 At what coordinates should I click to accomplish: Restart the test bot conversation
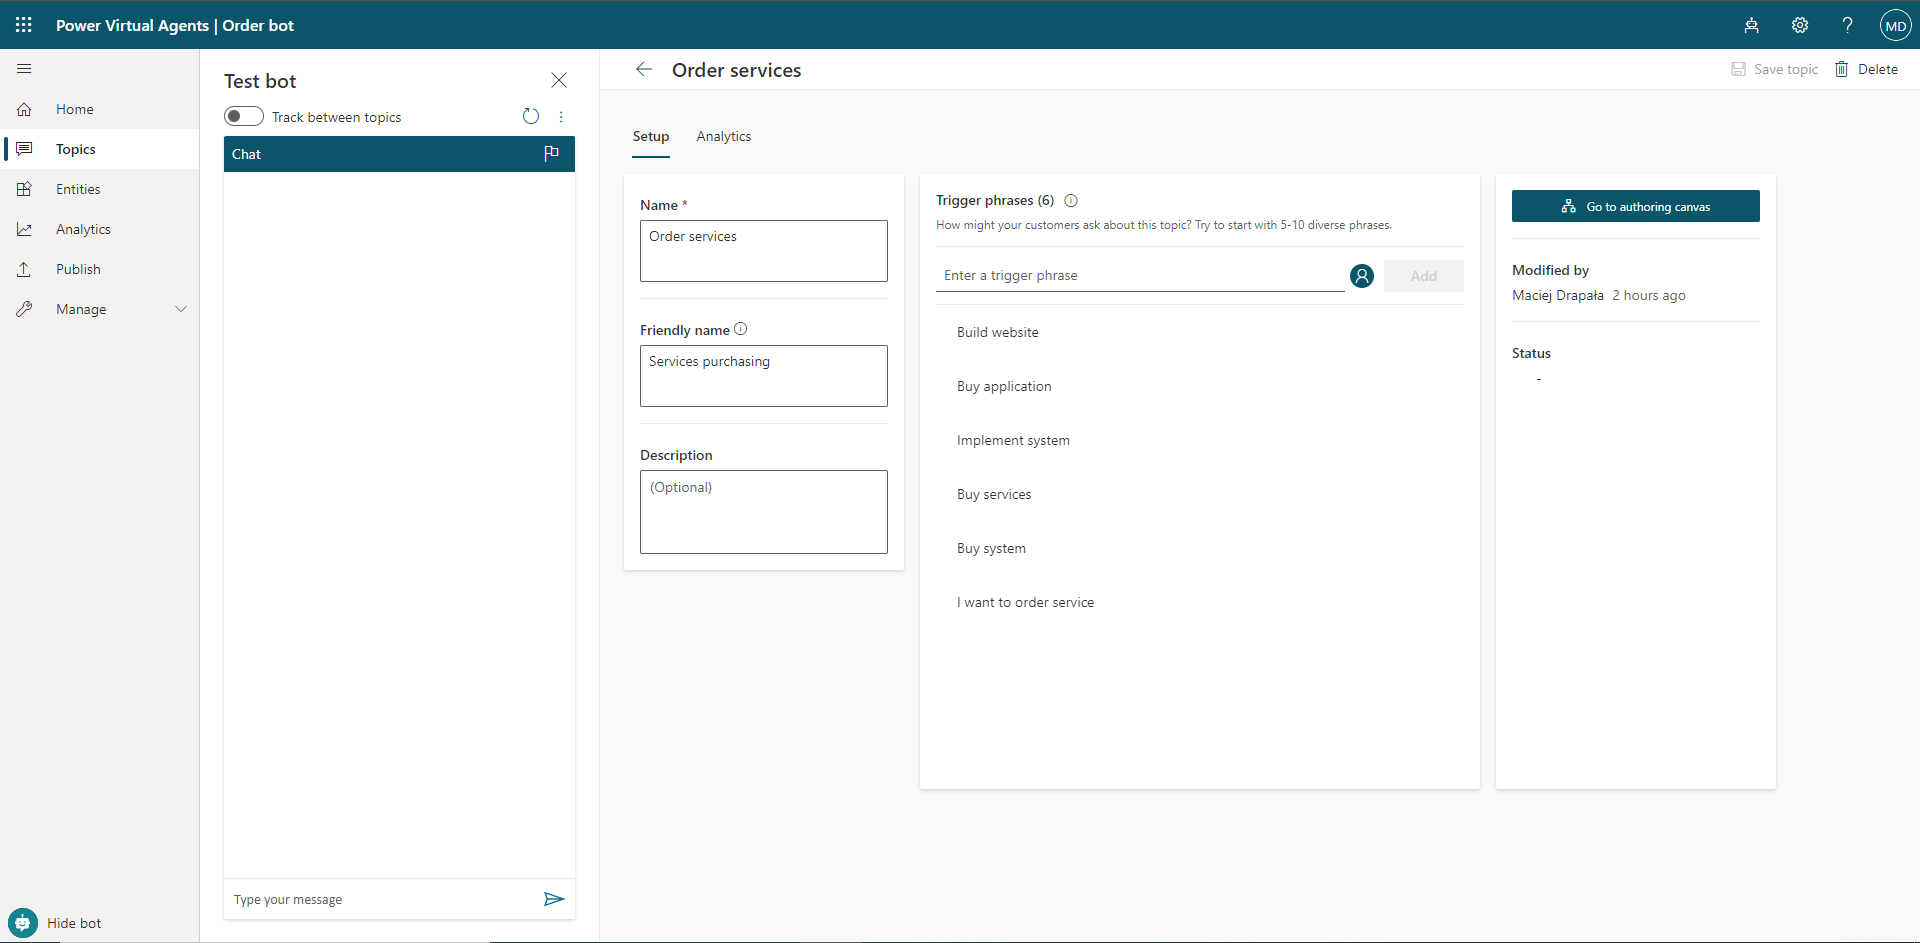pyautogui.click(x=530, y=116)
